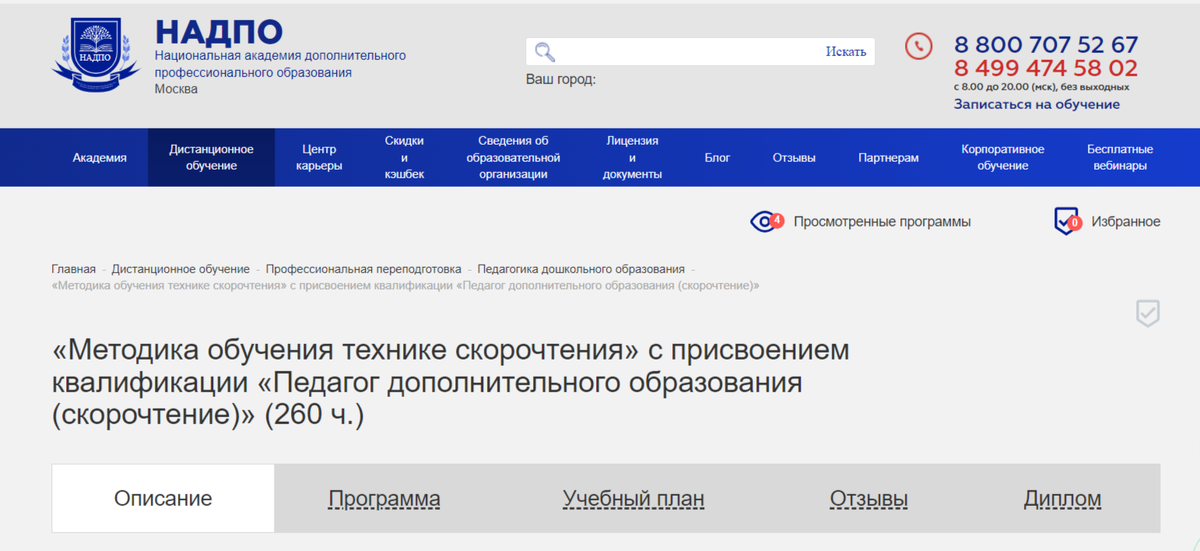1200x551 pixels.
Task: Open Дистанционное обучение menu item
Action: 211,157
